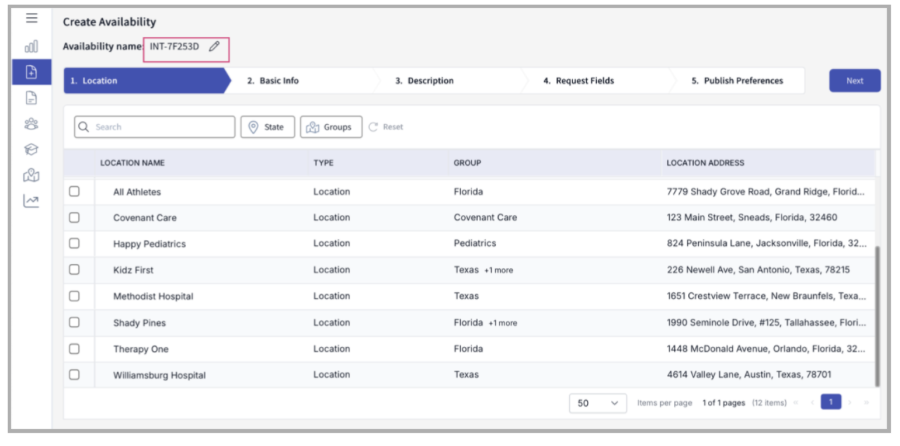Screen dimensions: 900x446
Task: Open the bar chart dashboard icon
Action: pyautogui.click(x=32, y=46)
